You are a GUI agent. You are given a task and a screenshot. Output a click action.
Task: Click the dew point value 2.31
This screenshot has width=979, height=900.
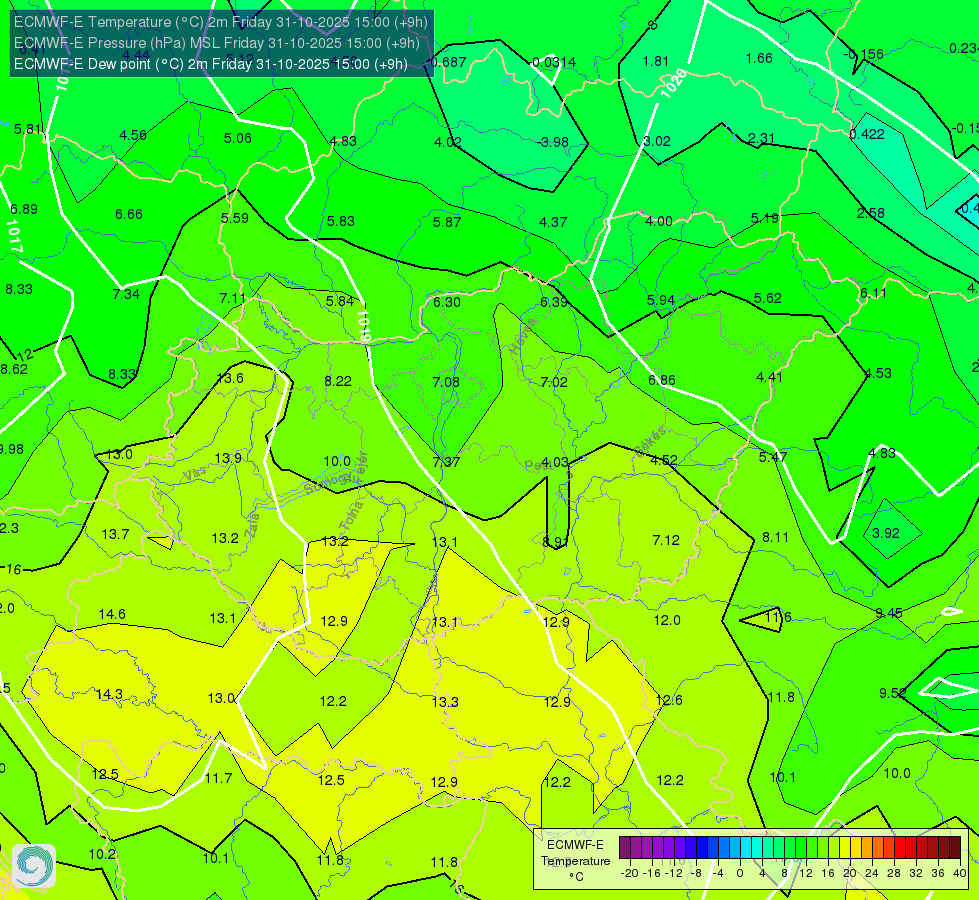762,139
